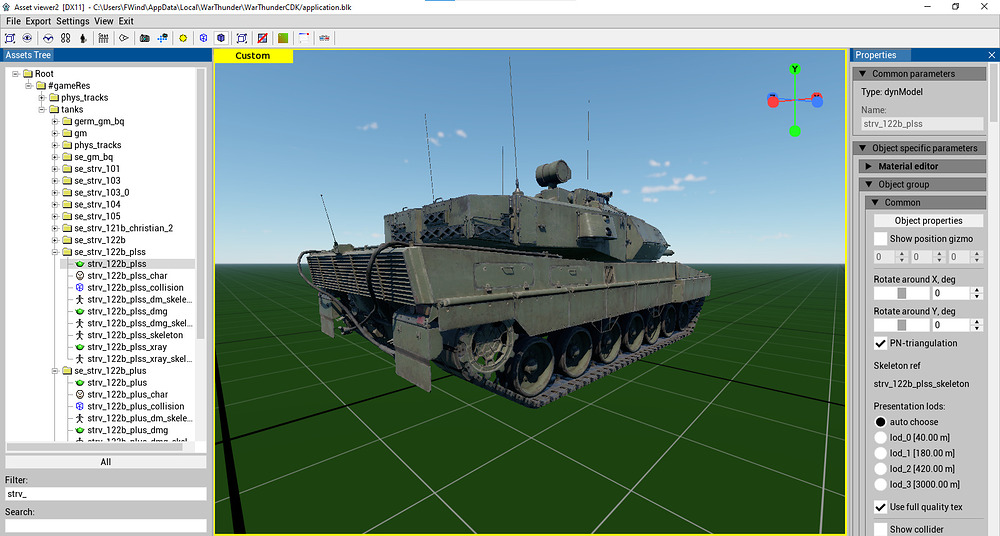Click the Custom viewport label
The height and width of the screenshot is (536, 1000).
(253, 56)
